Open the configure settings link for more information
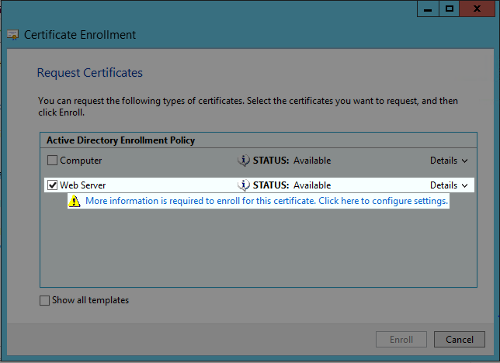Image resolution: width=500 pixels, height=363 pixels. pos(266,201)
